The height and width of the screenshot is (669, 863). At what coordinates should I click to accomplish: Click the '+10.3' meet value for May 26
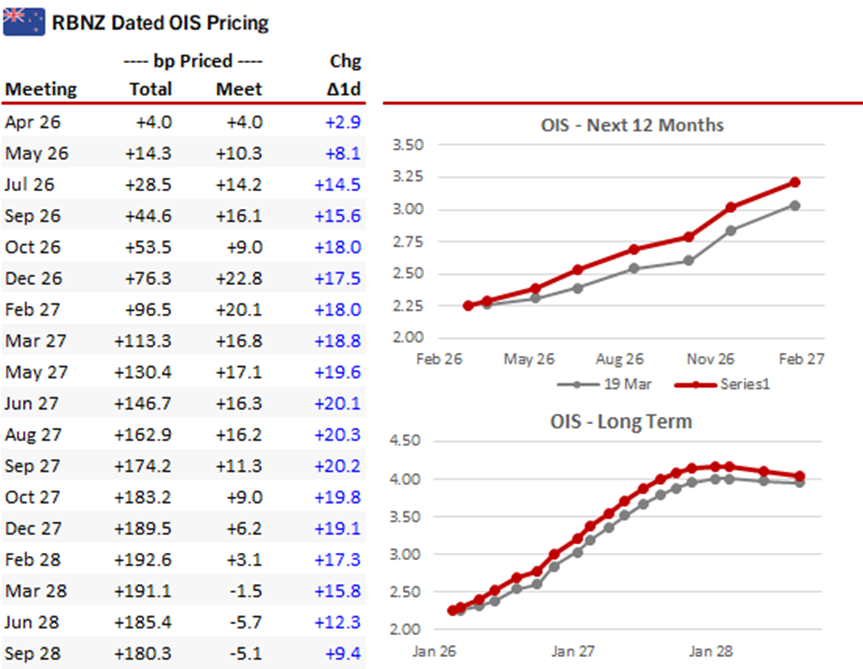(x=239, y=153)
